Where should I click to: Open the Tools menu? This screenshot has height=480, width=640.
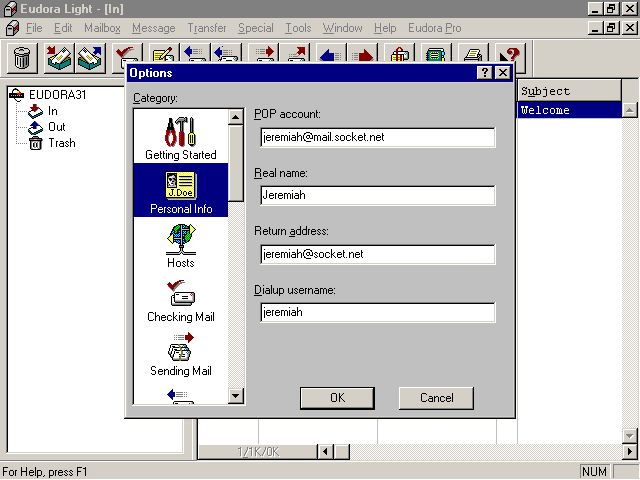[298, 28]
